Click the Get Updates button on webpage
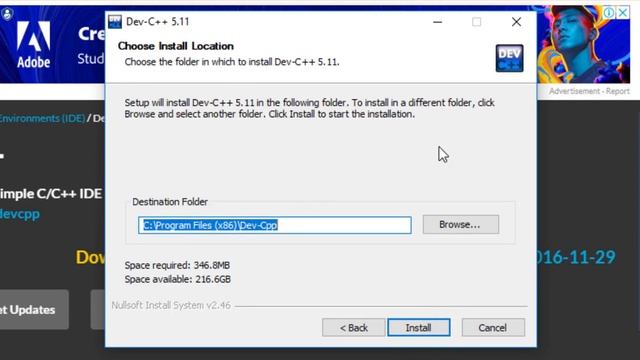The height and width of the screenshot is (360, 640). [34, 310]
